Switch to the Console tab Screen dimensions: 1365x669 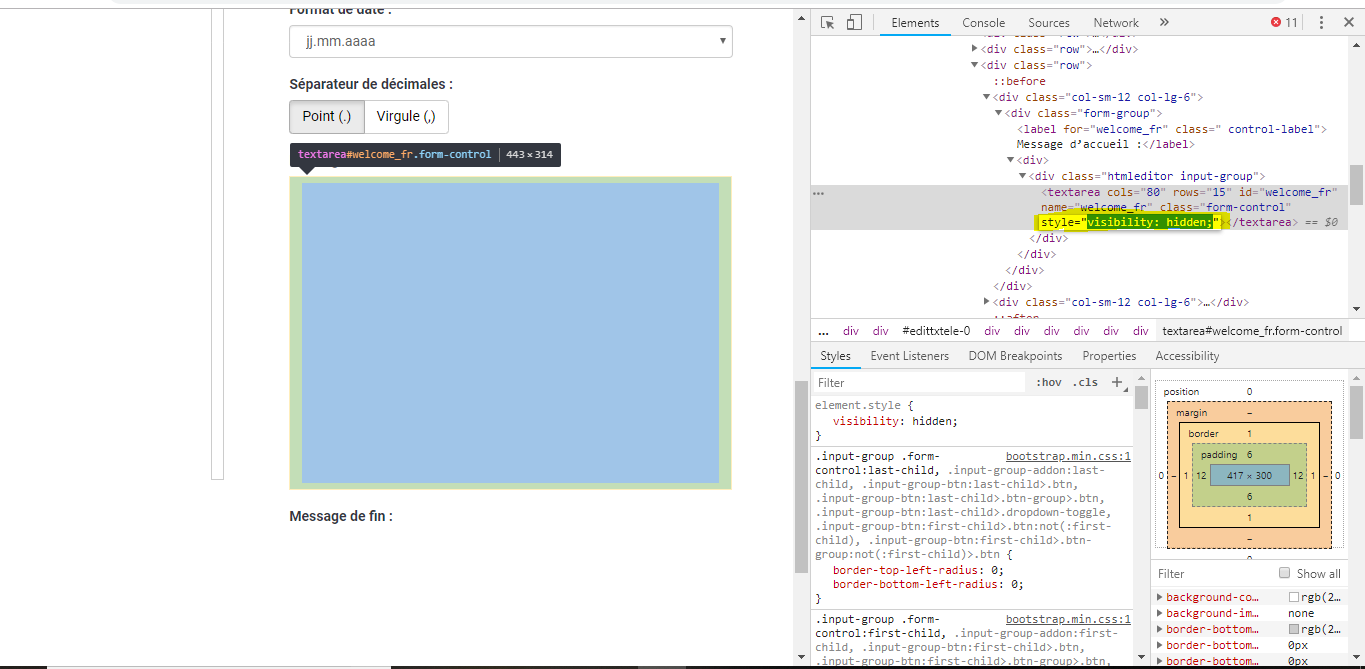pos(983,22)
